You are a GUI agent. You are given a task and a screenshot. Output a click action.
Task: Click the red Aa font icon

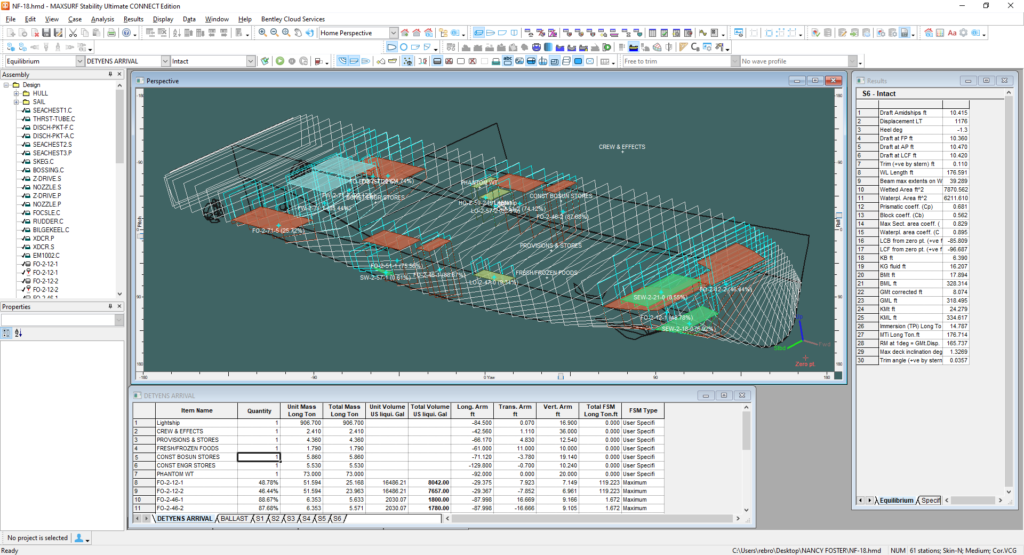click(x=952, y=33)
